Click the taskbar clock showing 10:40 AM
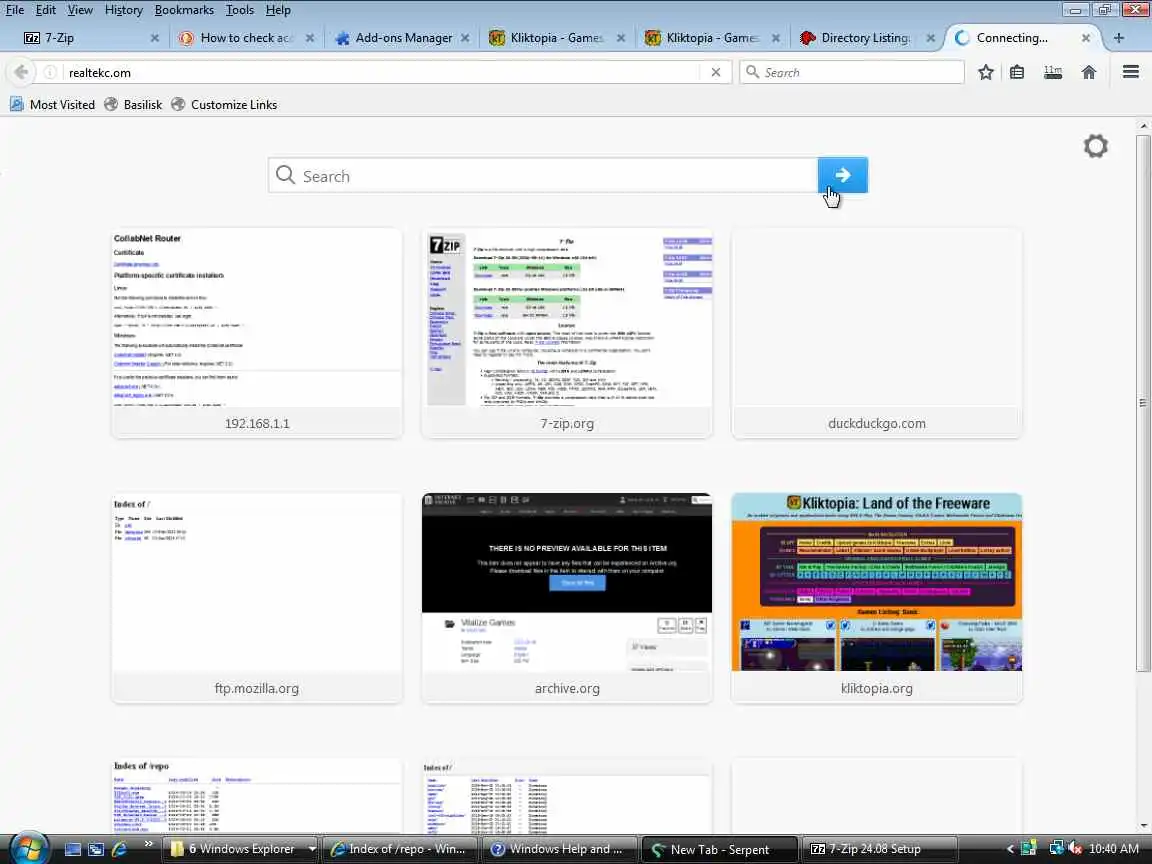1152x864 pixels. (x=1114, y=849)
